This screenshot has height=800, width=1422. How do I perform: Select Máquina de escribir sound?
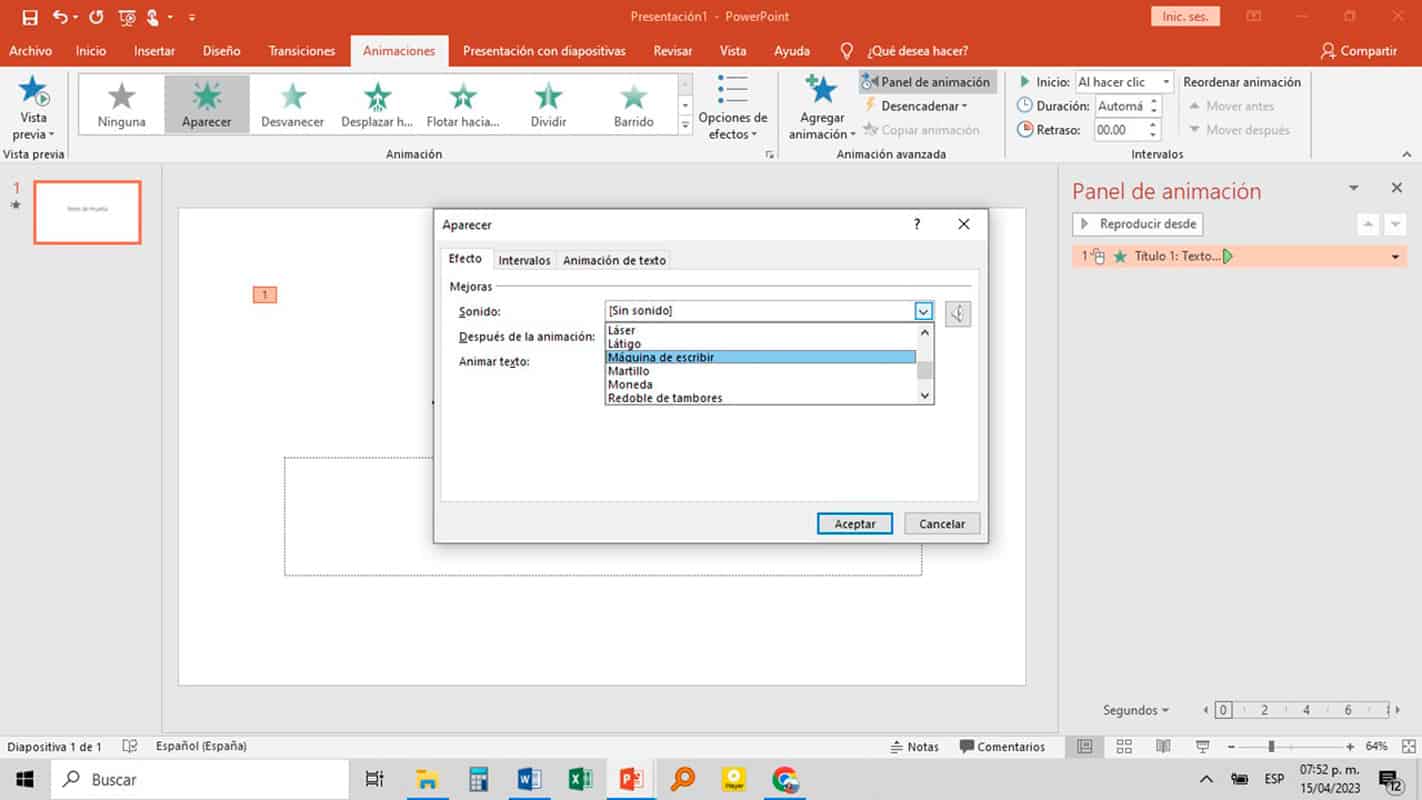(760, 357)
